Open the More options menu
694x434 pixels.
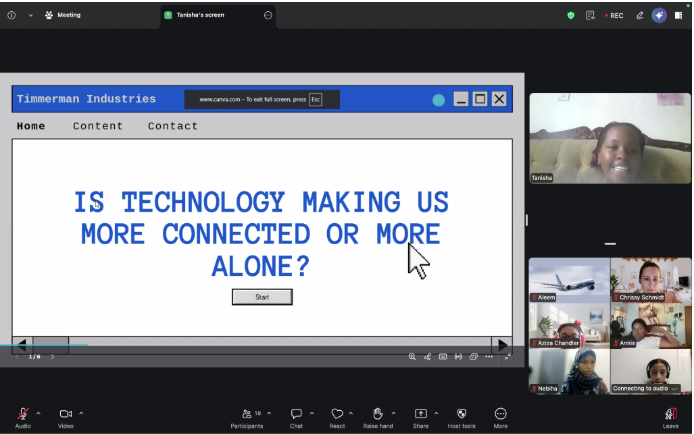(501, 418)
